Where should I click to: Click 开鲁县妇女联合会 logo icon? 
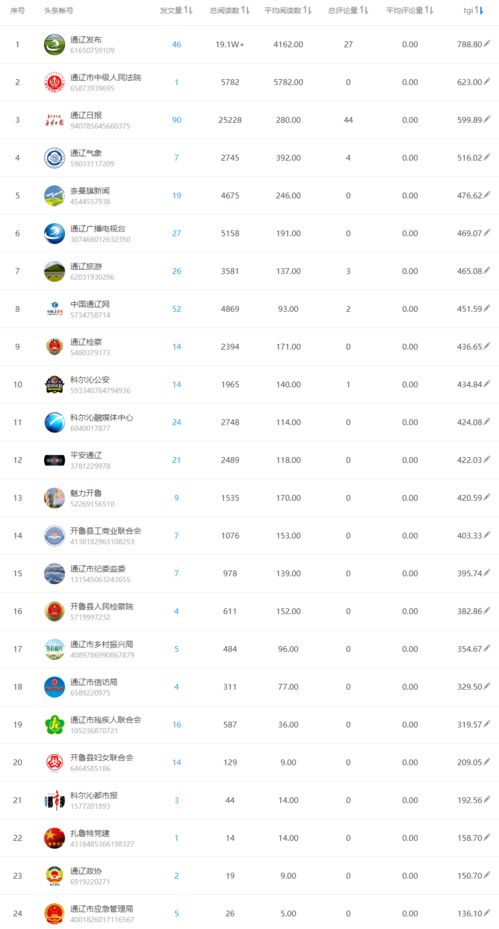click(55, 763)
